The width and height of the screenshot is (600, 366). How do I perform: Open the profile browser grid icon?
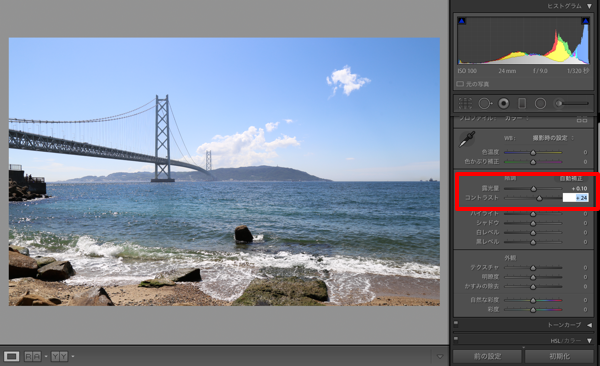pyautogui.click(x=582, y=120)
